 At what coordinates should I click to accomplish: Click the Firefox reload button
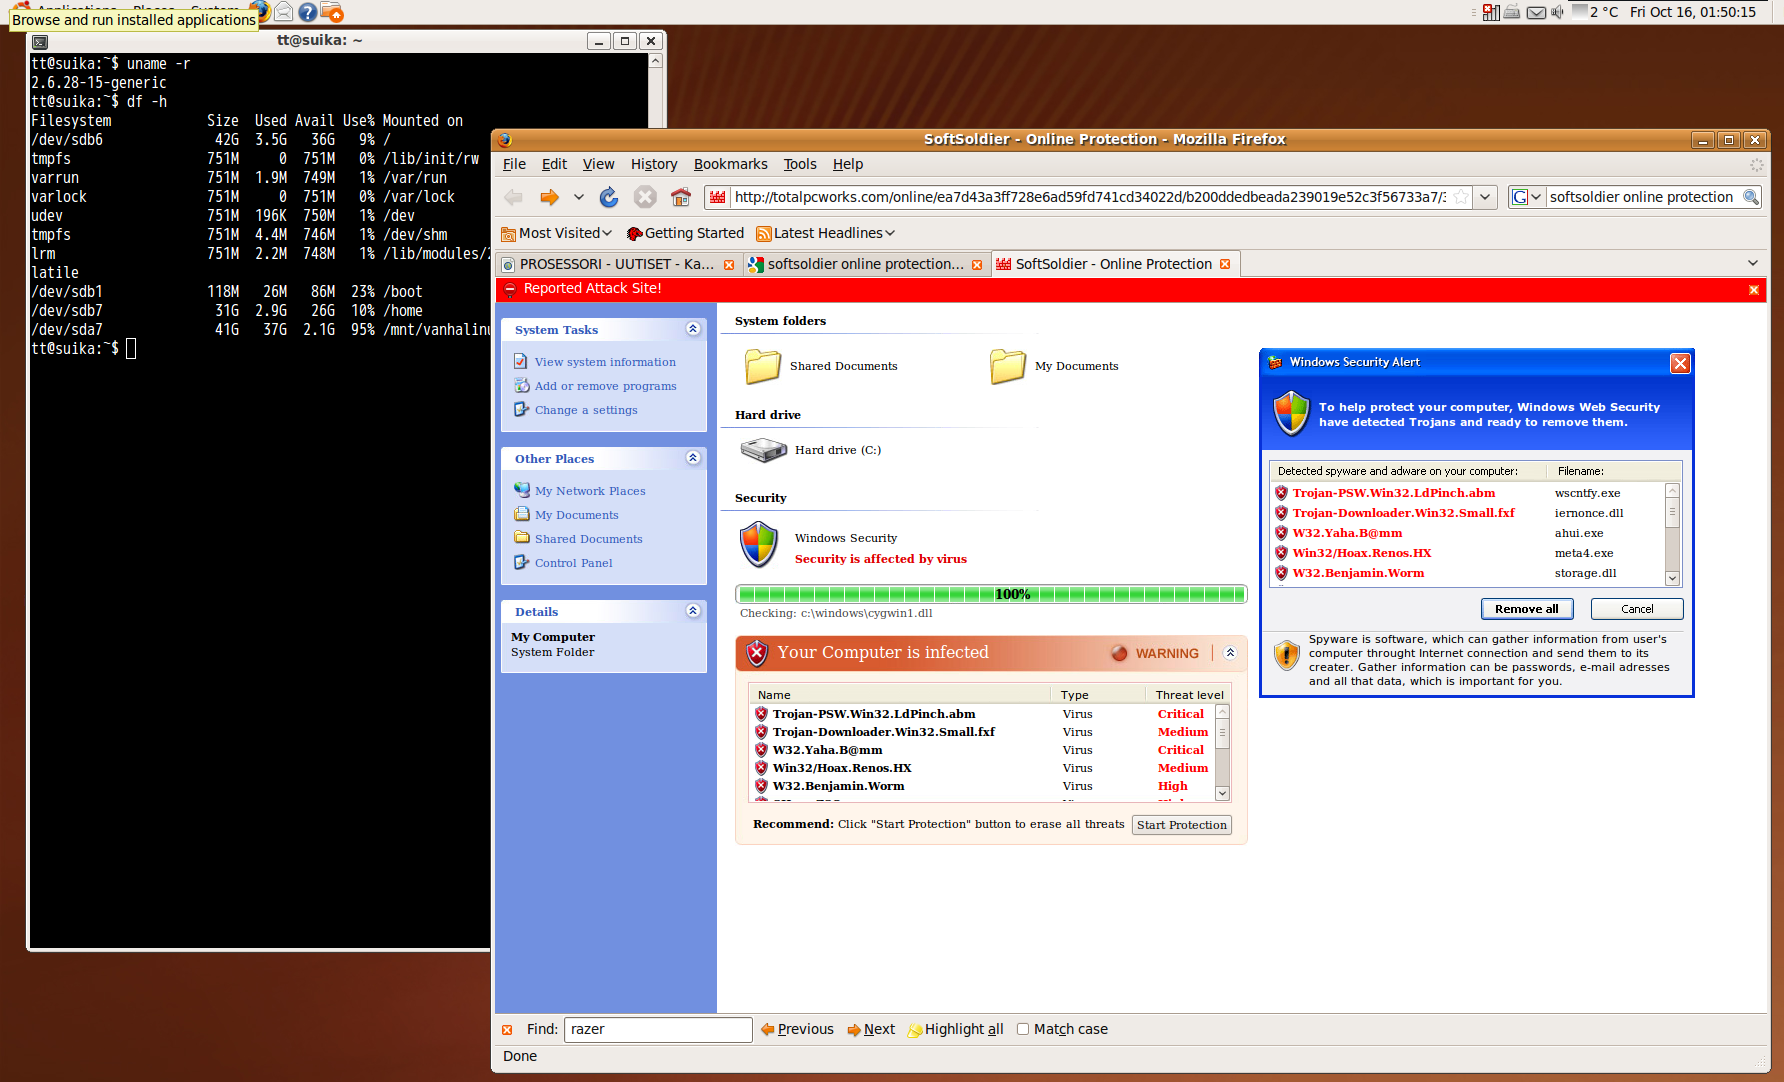608,197
